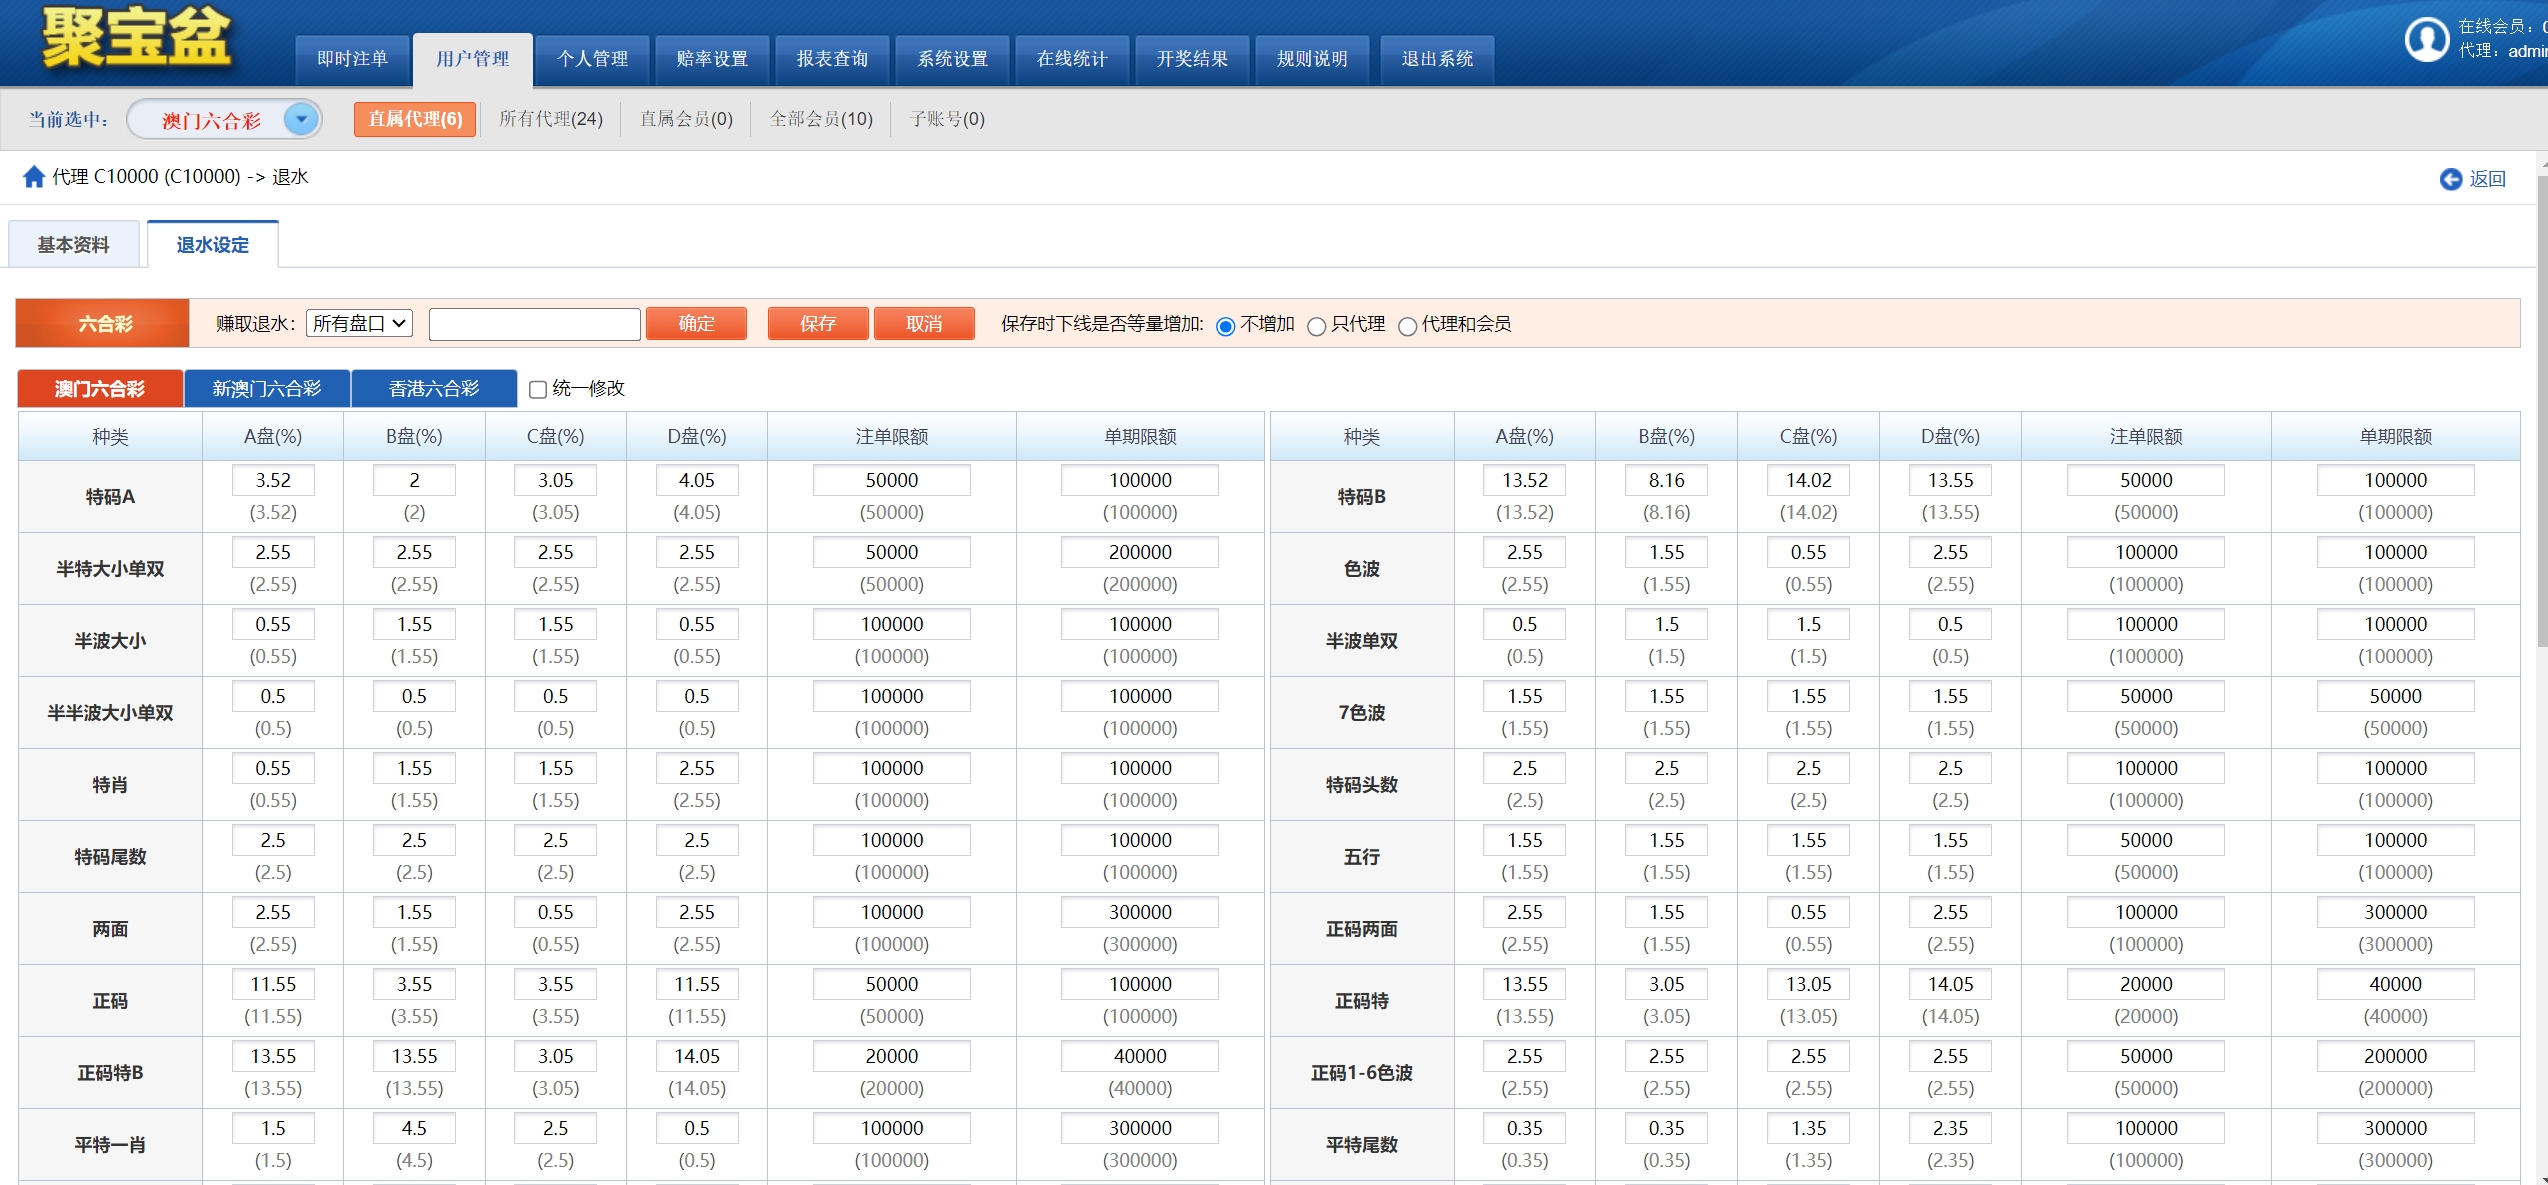The image size is (2548, 1185).
Task: Click the 六合彩 orange section button
Action: (x=103, y=324)
